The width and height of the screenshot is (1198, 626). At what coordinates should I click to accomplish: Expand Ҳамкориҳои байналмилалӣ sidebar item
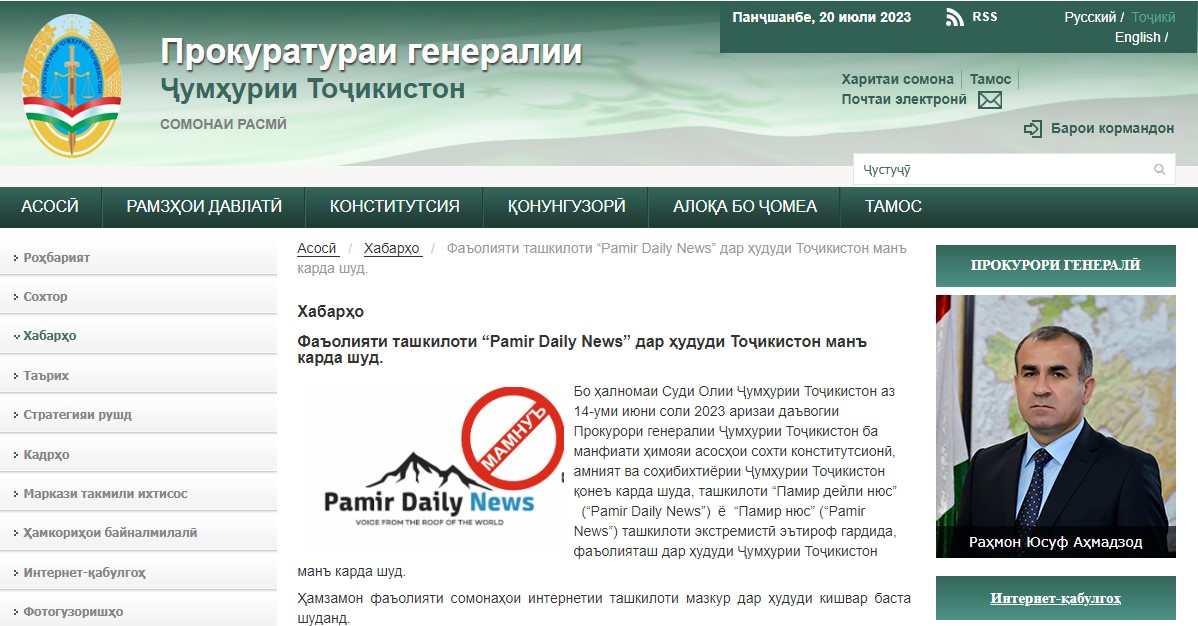(138, 533)
